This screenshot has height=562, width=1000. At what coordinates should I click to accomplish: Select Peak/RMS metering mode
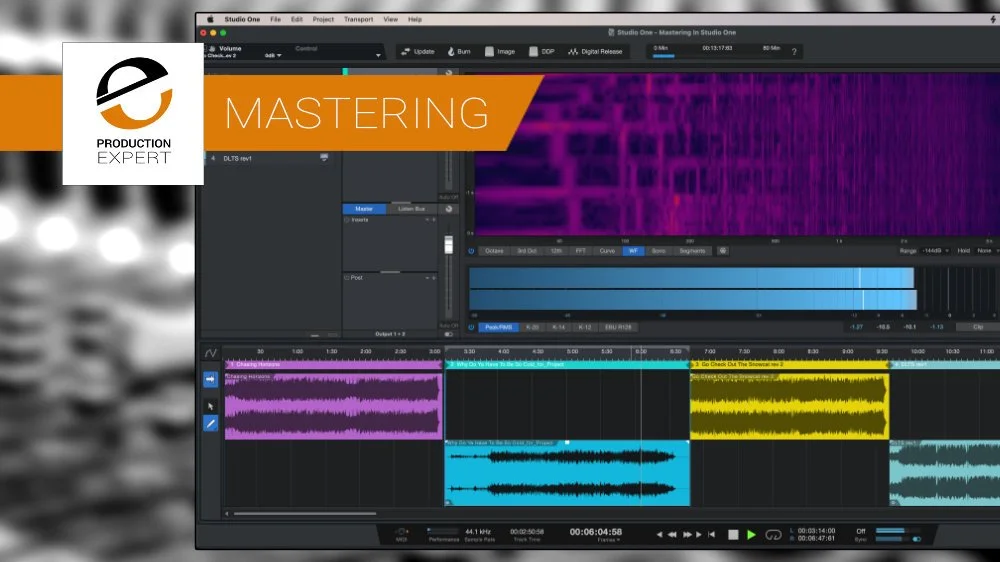click(x=499, y=327)
